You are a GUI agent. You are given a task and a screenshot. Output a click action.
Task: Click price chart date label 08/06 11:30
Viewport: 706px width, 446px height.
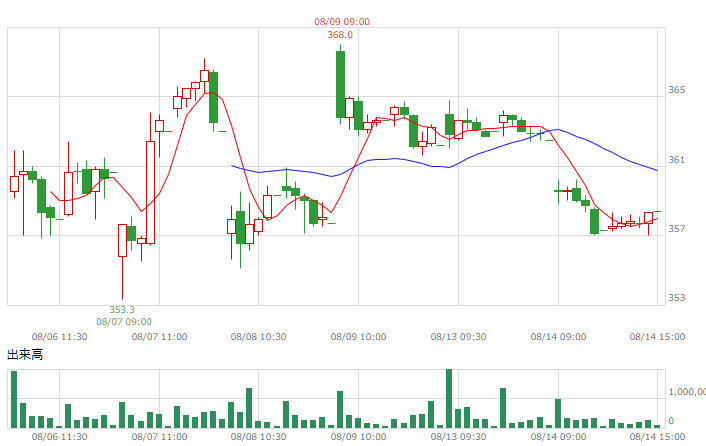tap(59, 337)
